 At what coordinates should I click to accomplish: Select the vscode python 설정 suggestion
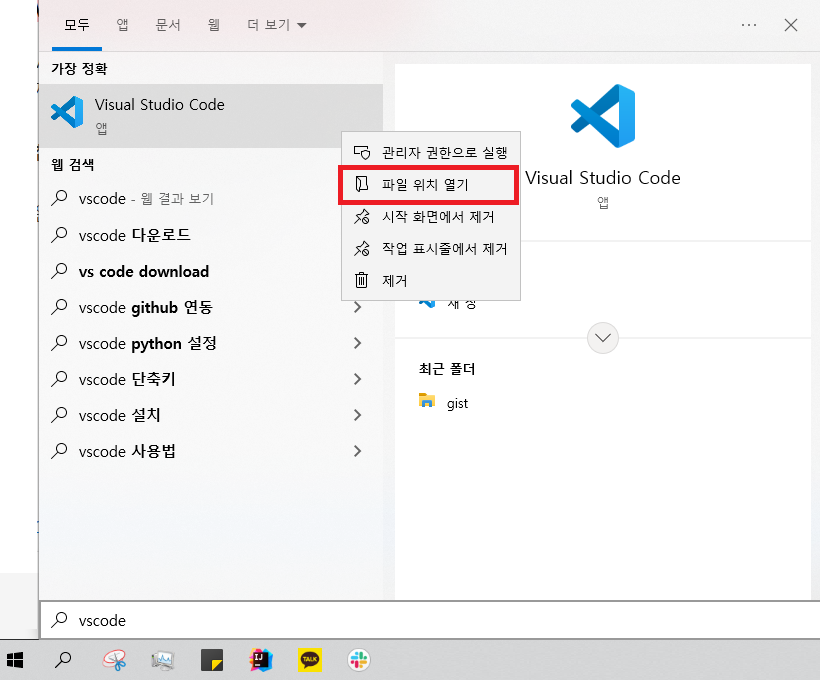pos(211,343)
